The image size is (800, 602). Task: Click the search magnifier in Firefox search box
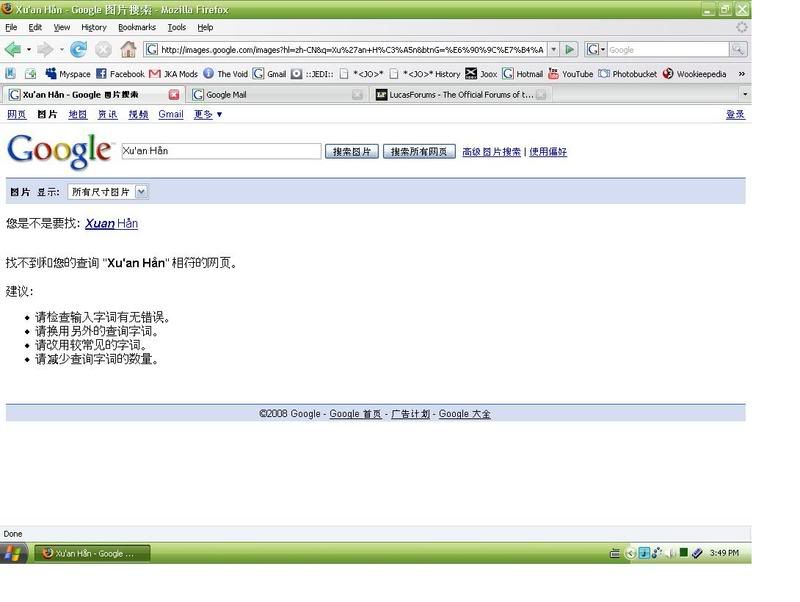[737, 49]
